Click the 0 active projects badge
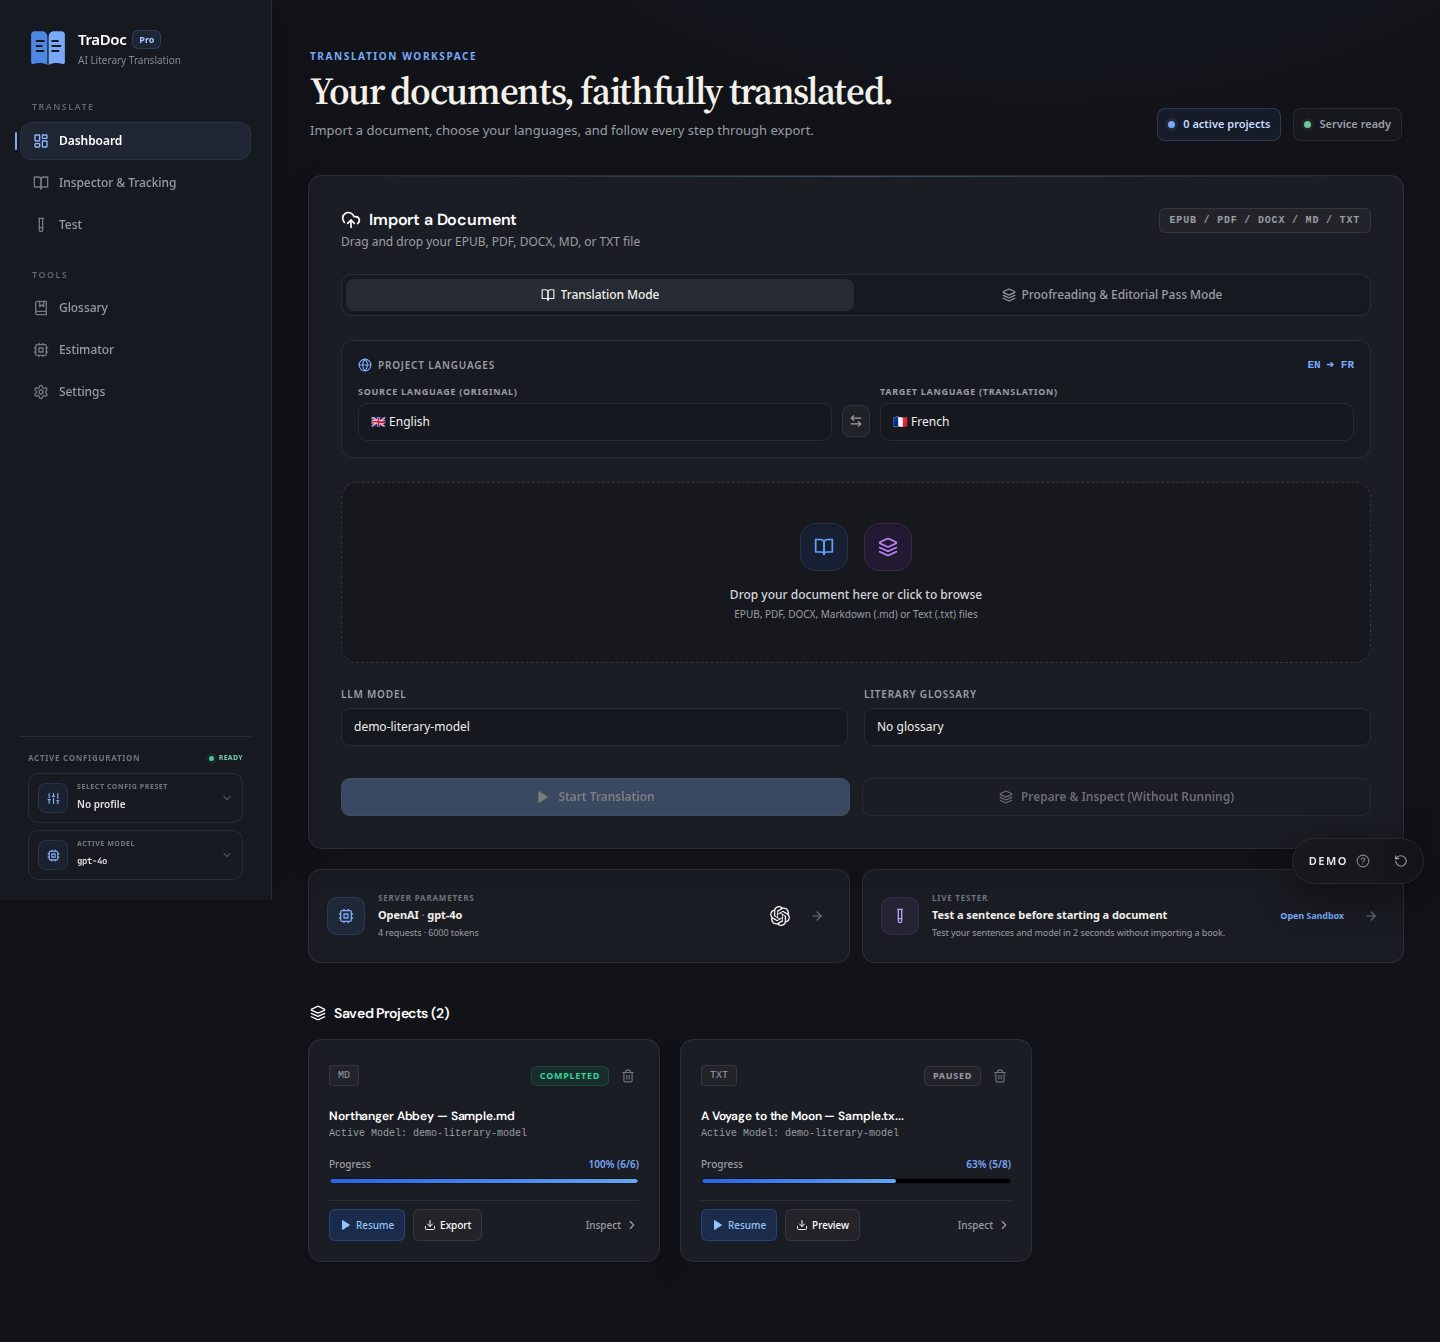The width and height of the screenshot is (1440, 1342). (x=1219, y=125)
